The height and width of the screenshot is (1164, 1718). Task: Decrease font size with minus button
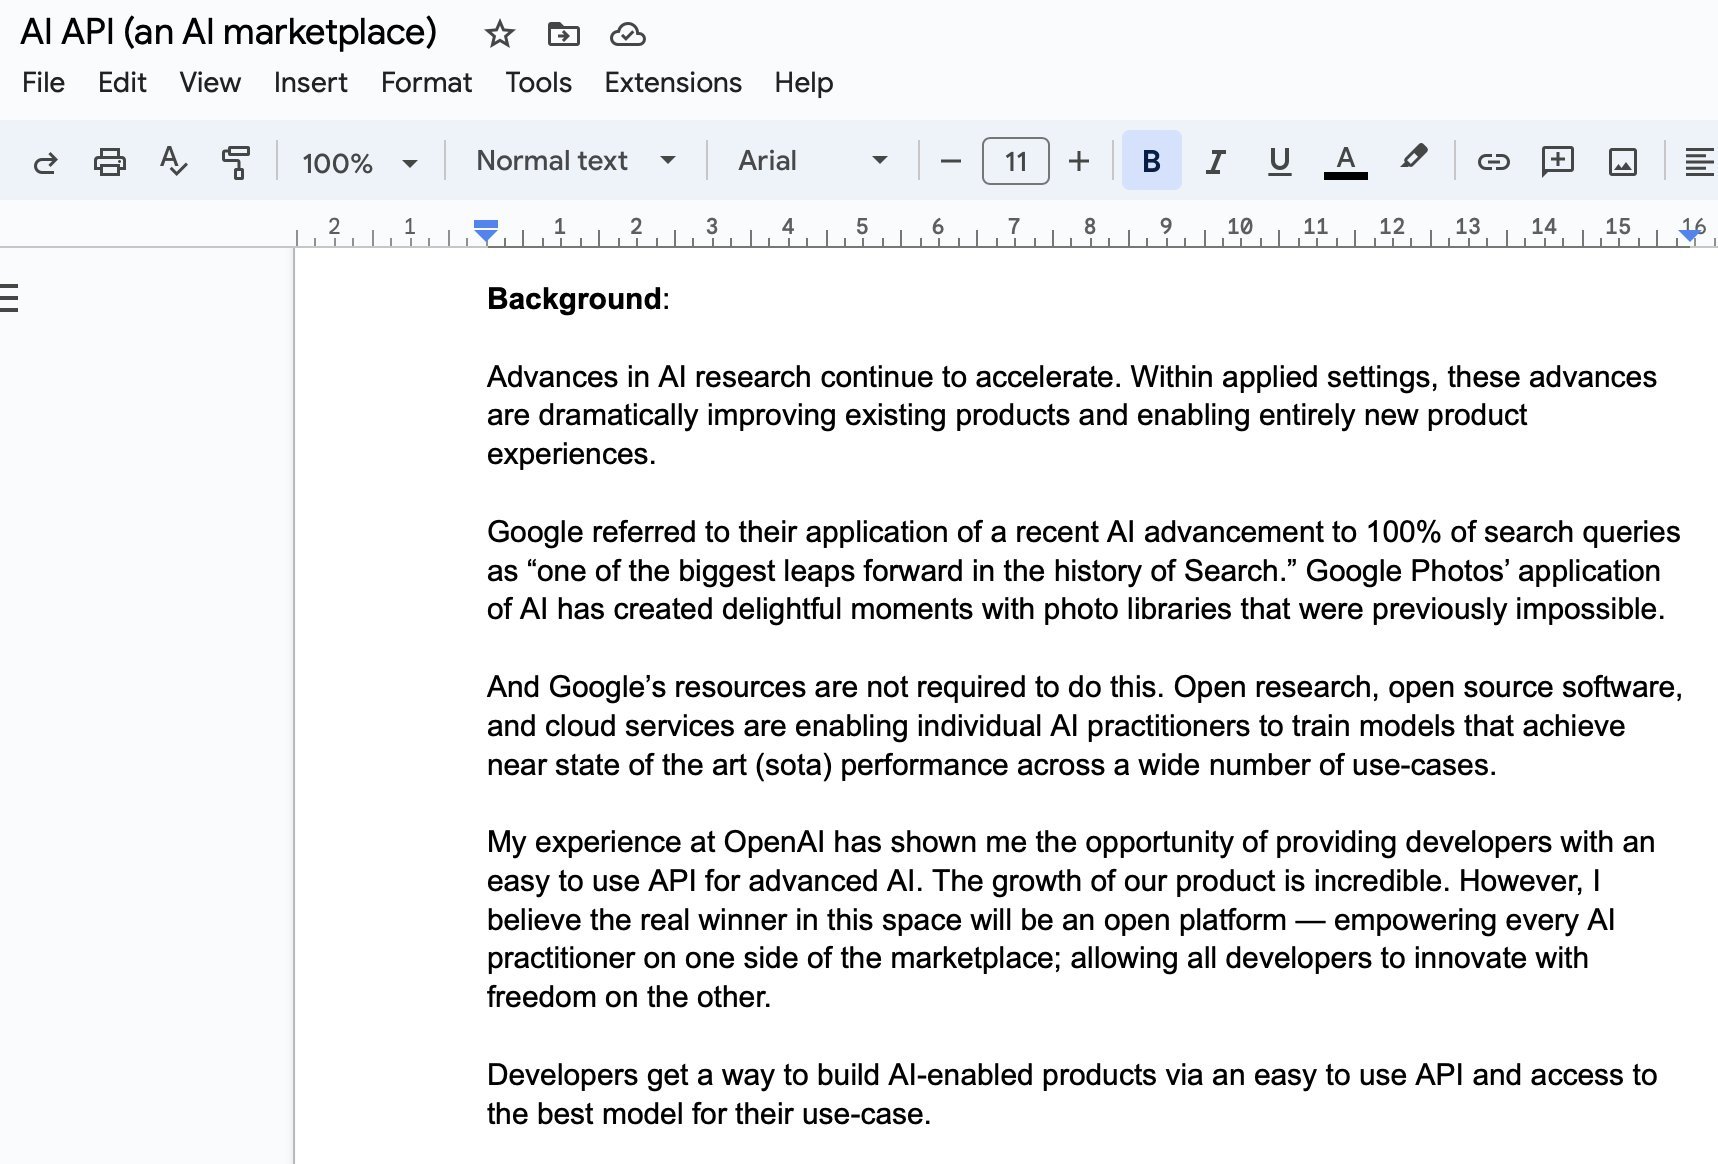951,161
